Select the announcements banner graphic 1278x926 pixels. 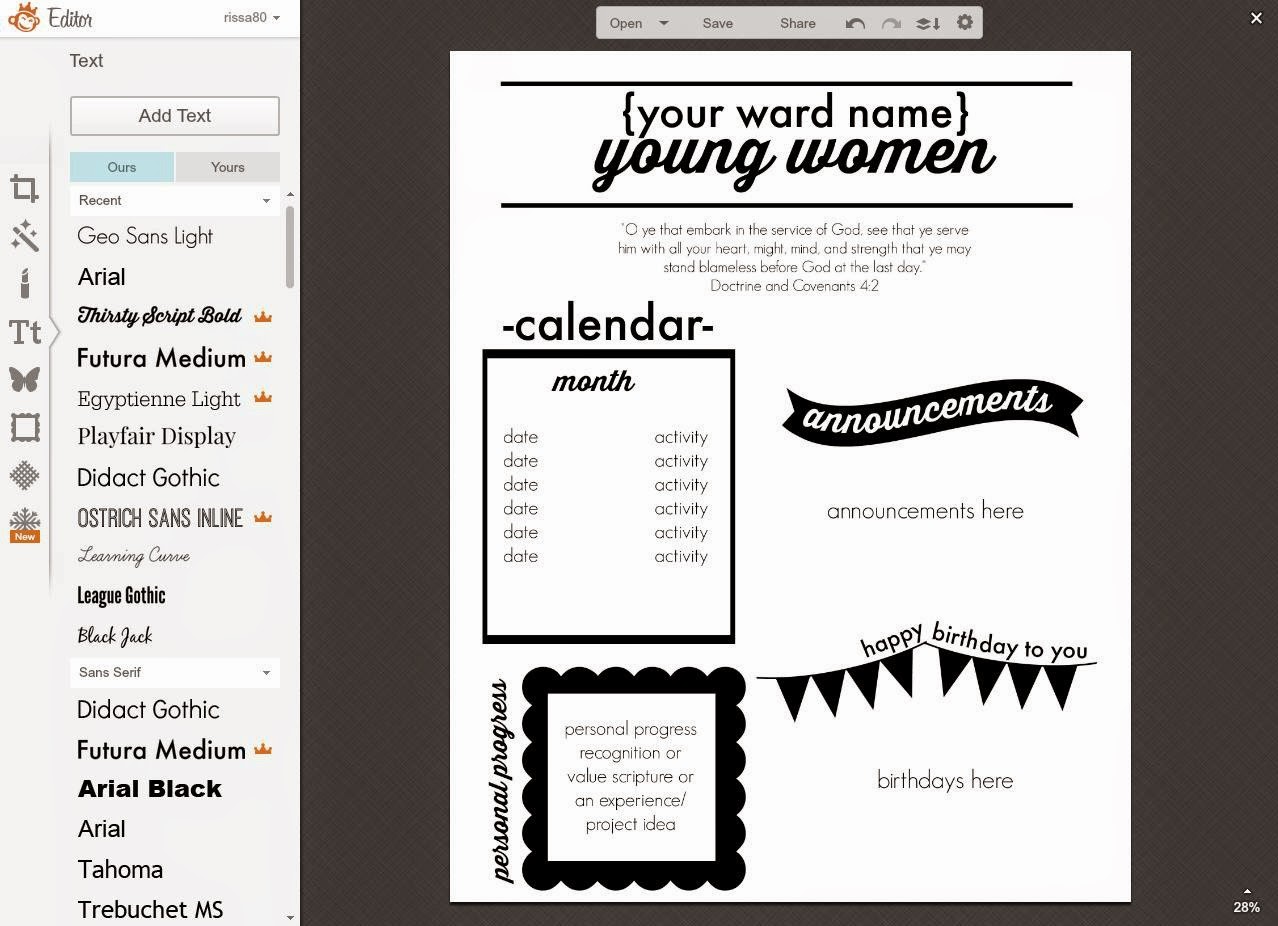point(932,411)
